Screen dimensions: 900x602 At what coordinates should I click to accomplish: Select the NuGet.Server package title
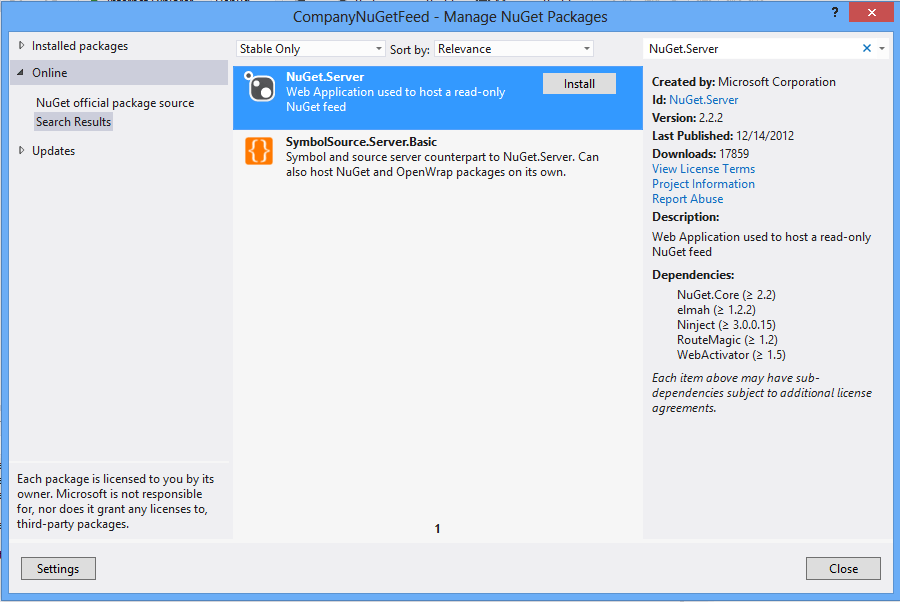pos(325,77)
